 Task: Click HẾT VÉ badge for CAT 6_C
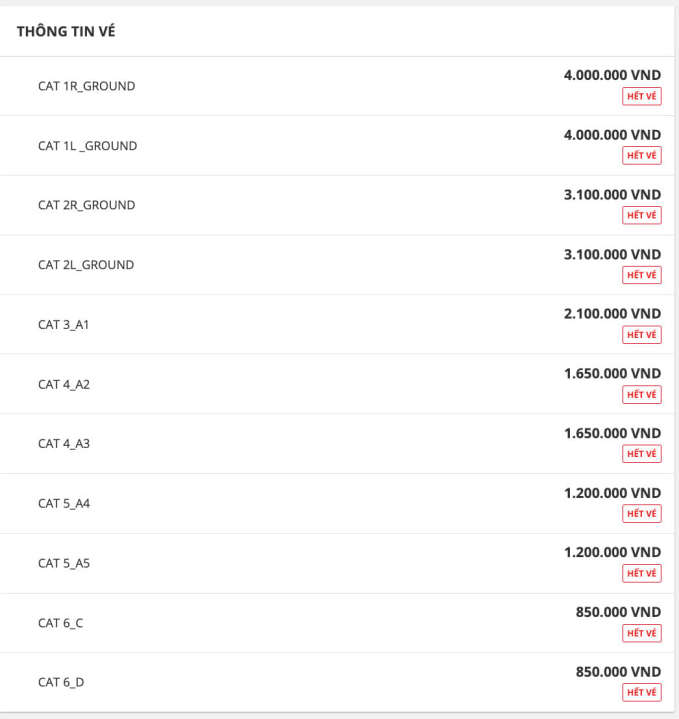pos(641,633)
